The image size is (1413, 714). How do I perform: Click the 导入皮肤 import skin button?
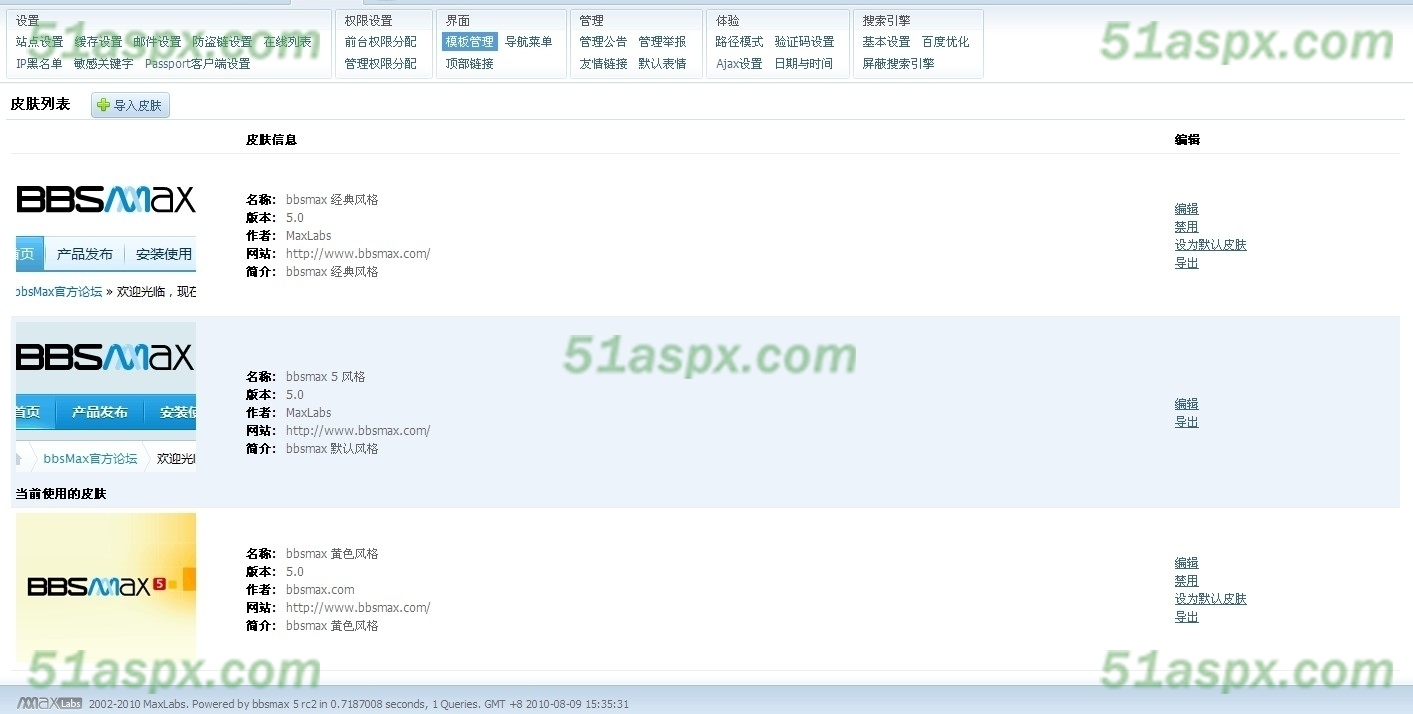point(130,105)
